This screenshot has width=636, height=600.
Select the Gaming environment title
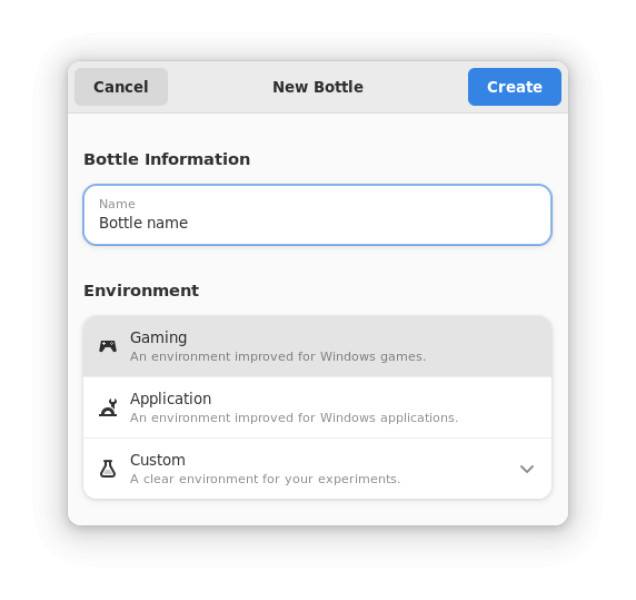click(x=158, y=338)
